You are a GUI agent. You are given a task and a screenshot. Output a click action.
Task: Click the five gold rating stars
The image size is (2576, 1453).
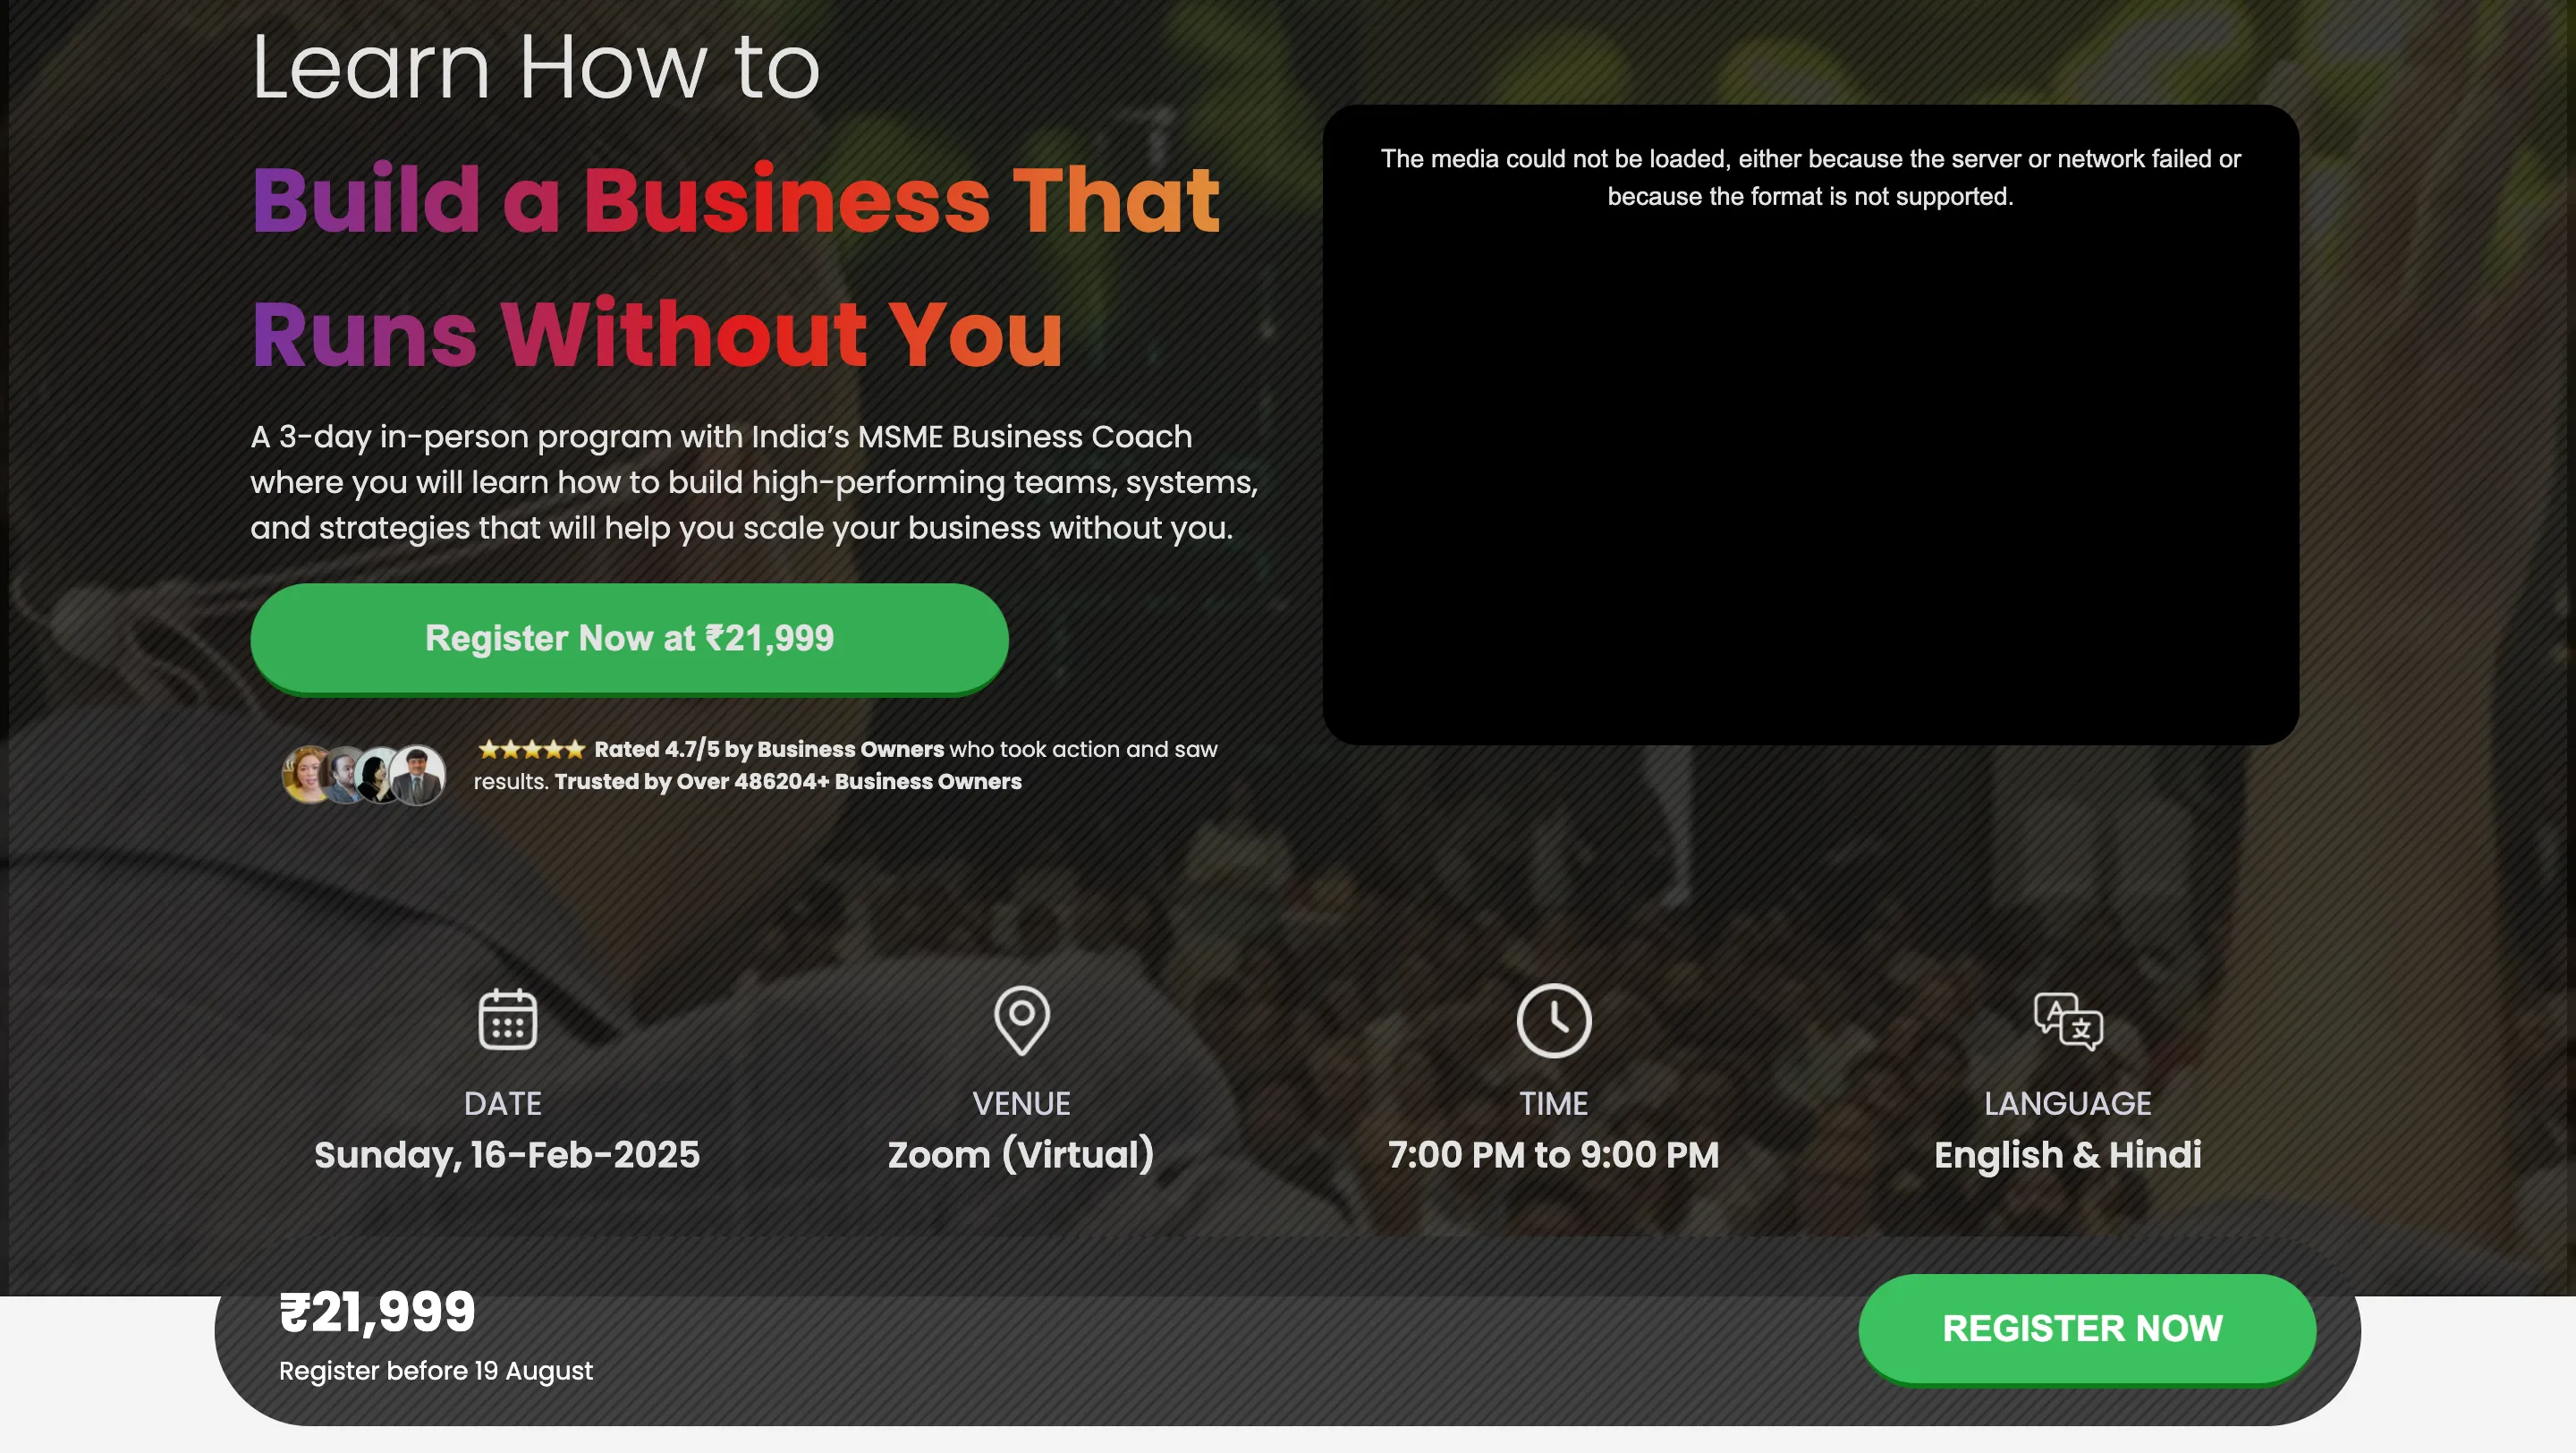[x=530, y=749]
